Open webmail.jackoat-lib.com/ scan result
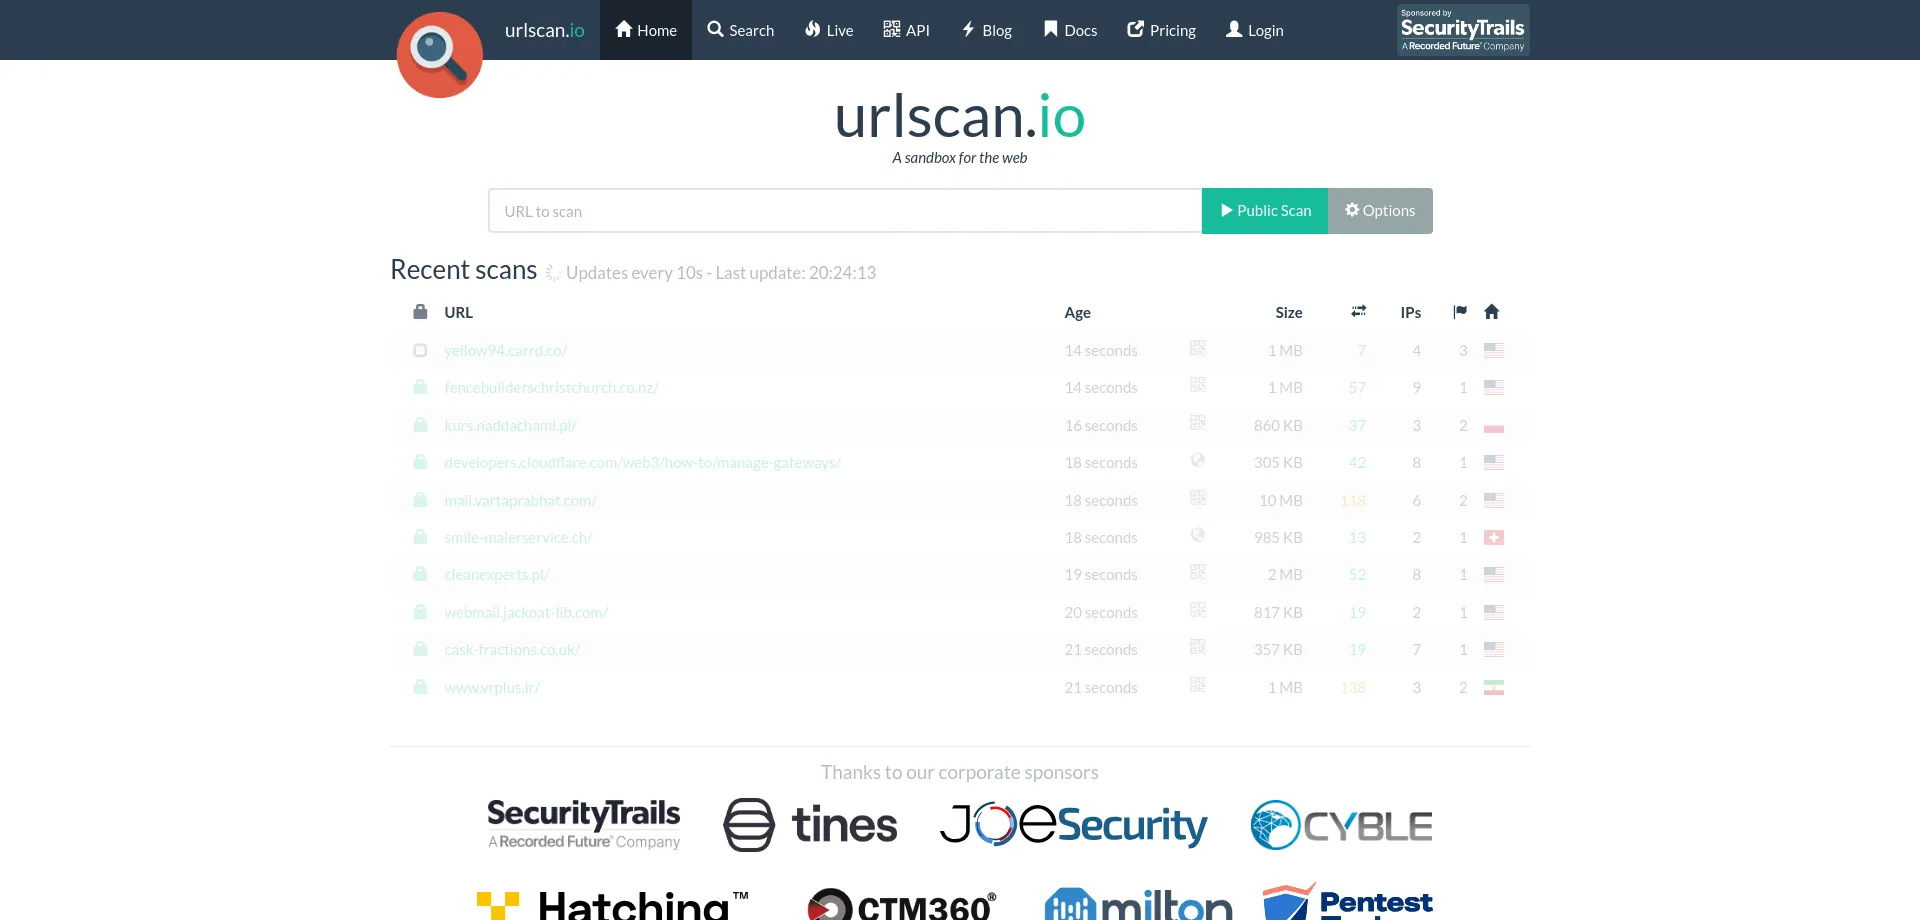The height and width of the screenshot is (920, 1920). pyautogui.click(x=526, y=613)
